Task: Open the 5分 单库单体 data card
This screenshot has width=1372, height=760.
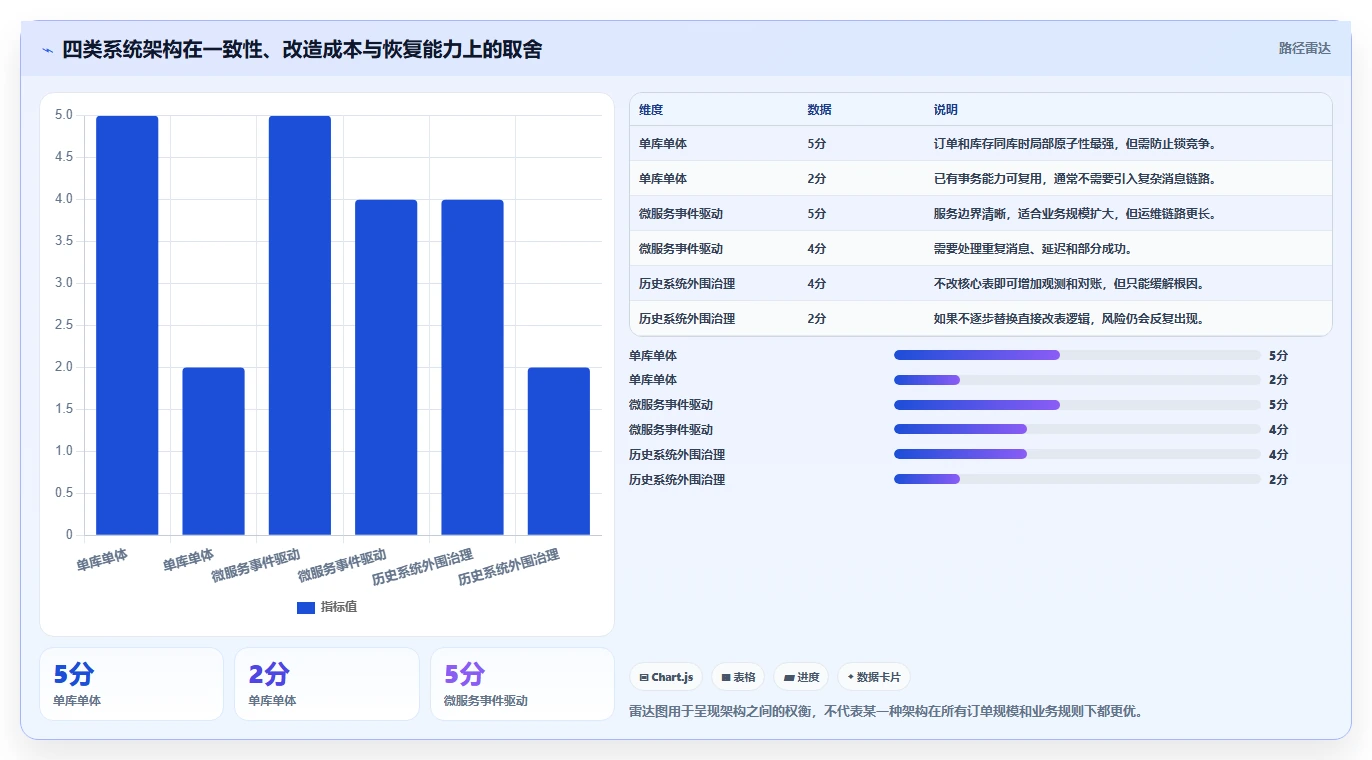Action: pyautogui.click(x=131, y=684)
